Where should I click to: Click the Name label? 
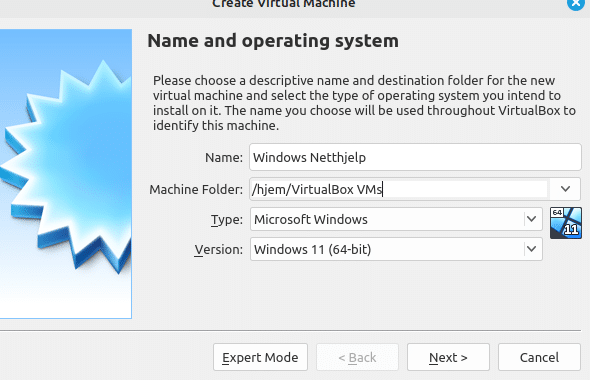(224, 157)
